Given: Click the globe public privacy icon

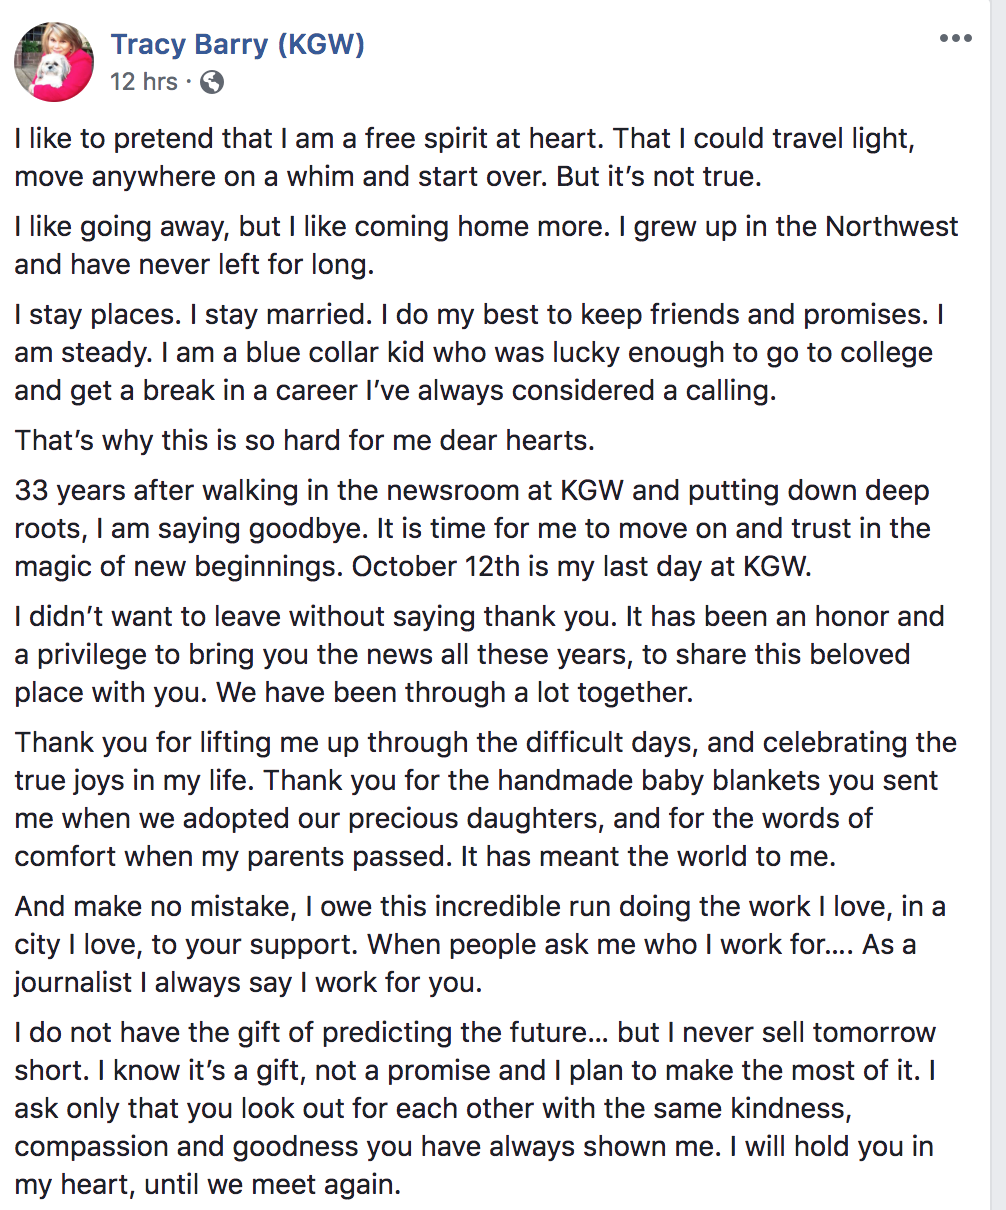Looking at the screenshot, I should click(x=211, y=82).
